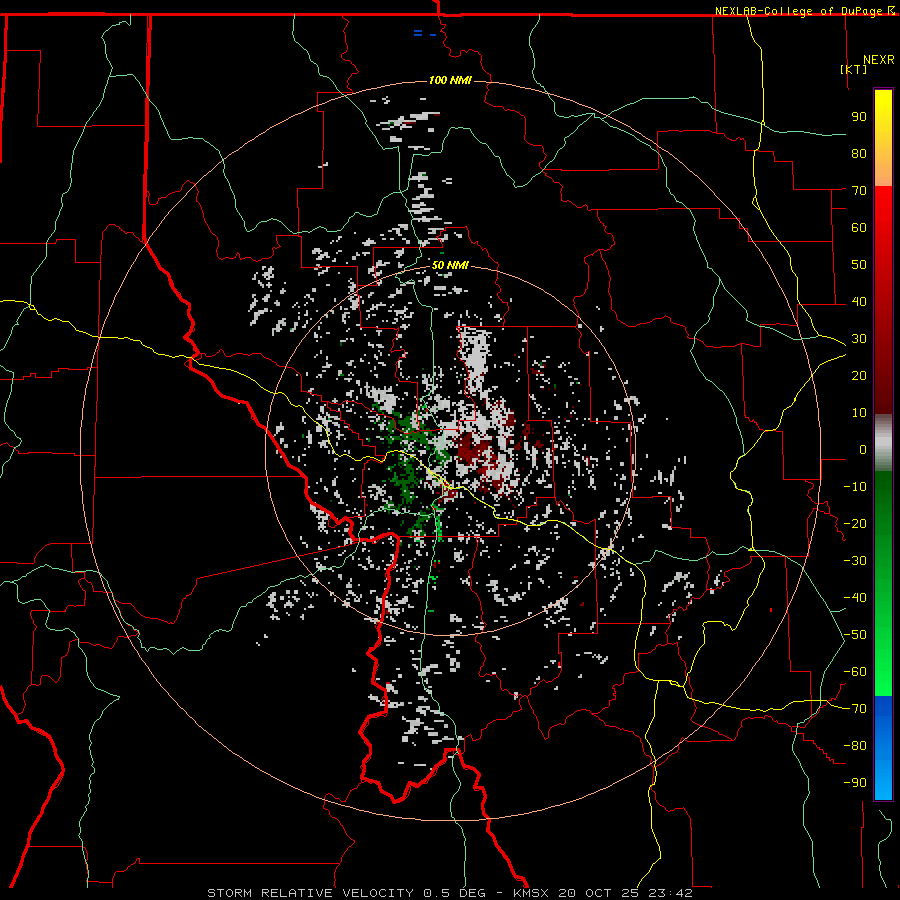Click the positive 80 value on velocity scale
900x900 pixels.
(x=859, y=153)
